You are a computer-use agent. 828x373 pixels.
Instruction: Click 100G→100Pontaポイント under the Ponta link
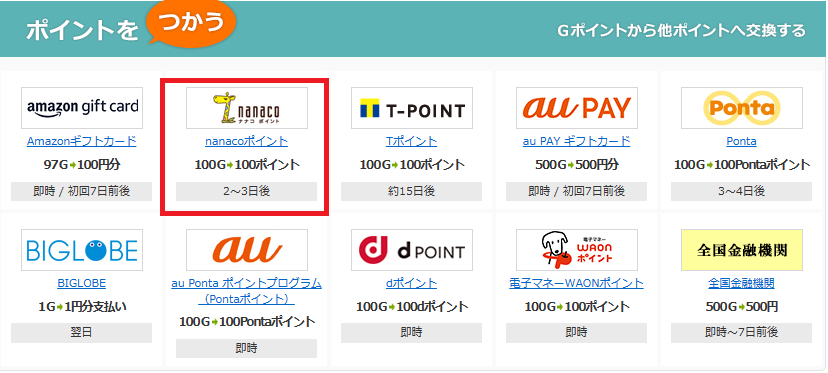741,164
